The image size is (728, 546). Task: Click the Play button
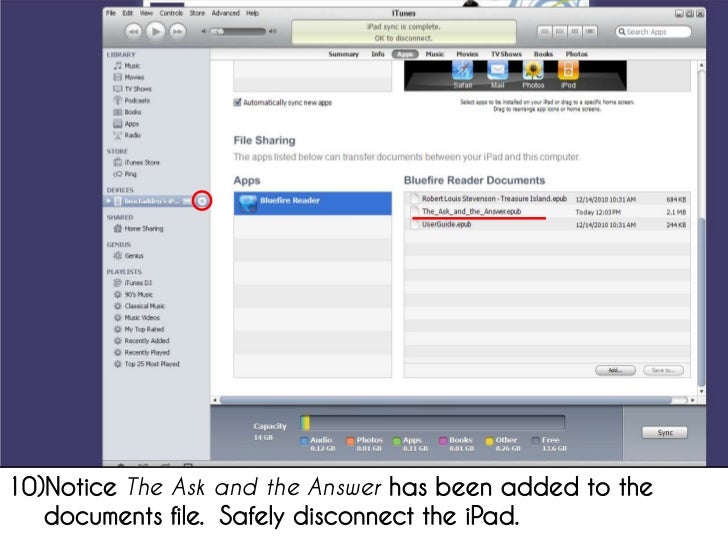pyautogui.click(x=156, y=32)
